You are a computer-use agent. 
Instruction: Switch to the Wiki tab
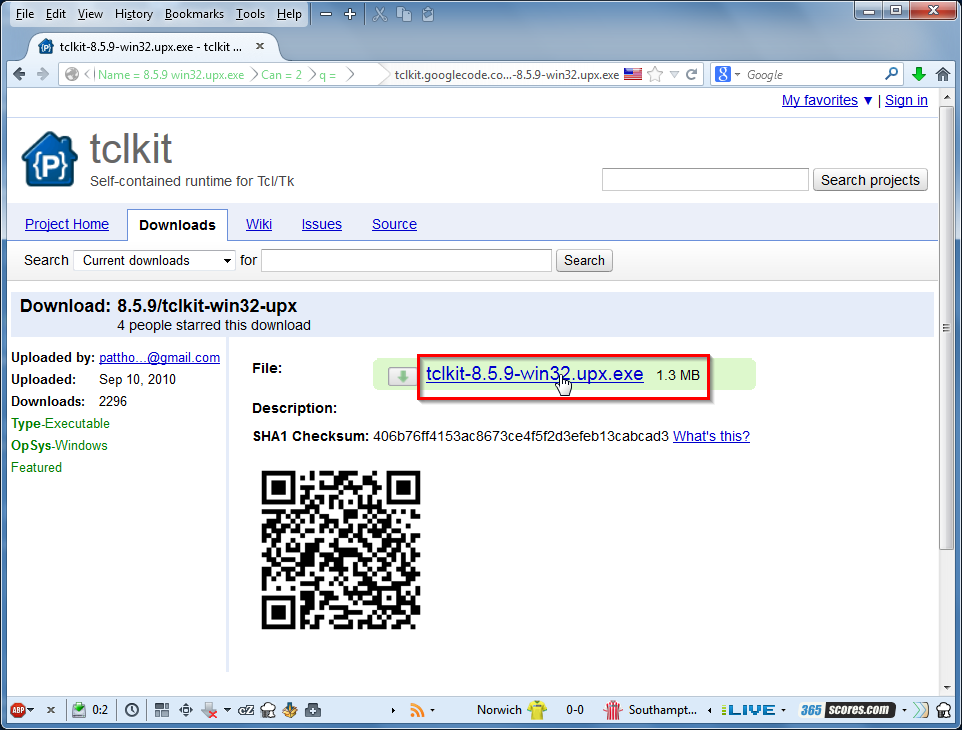258,224
